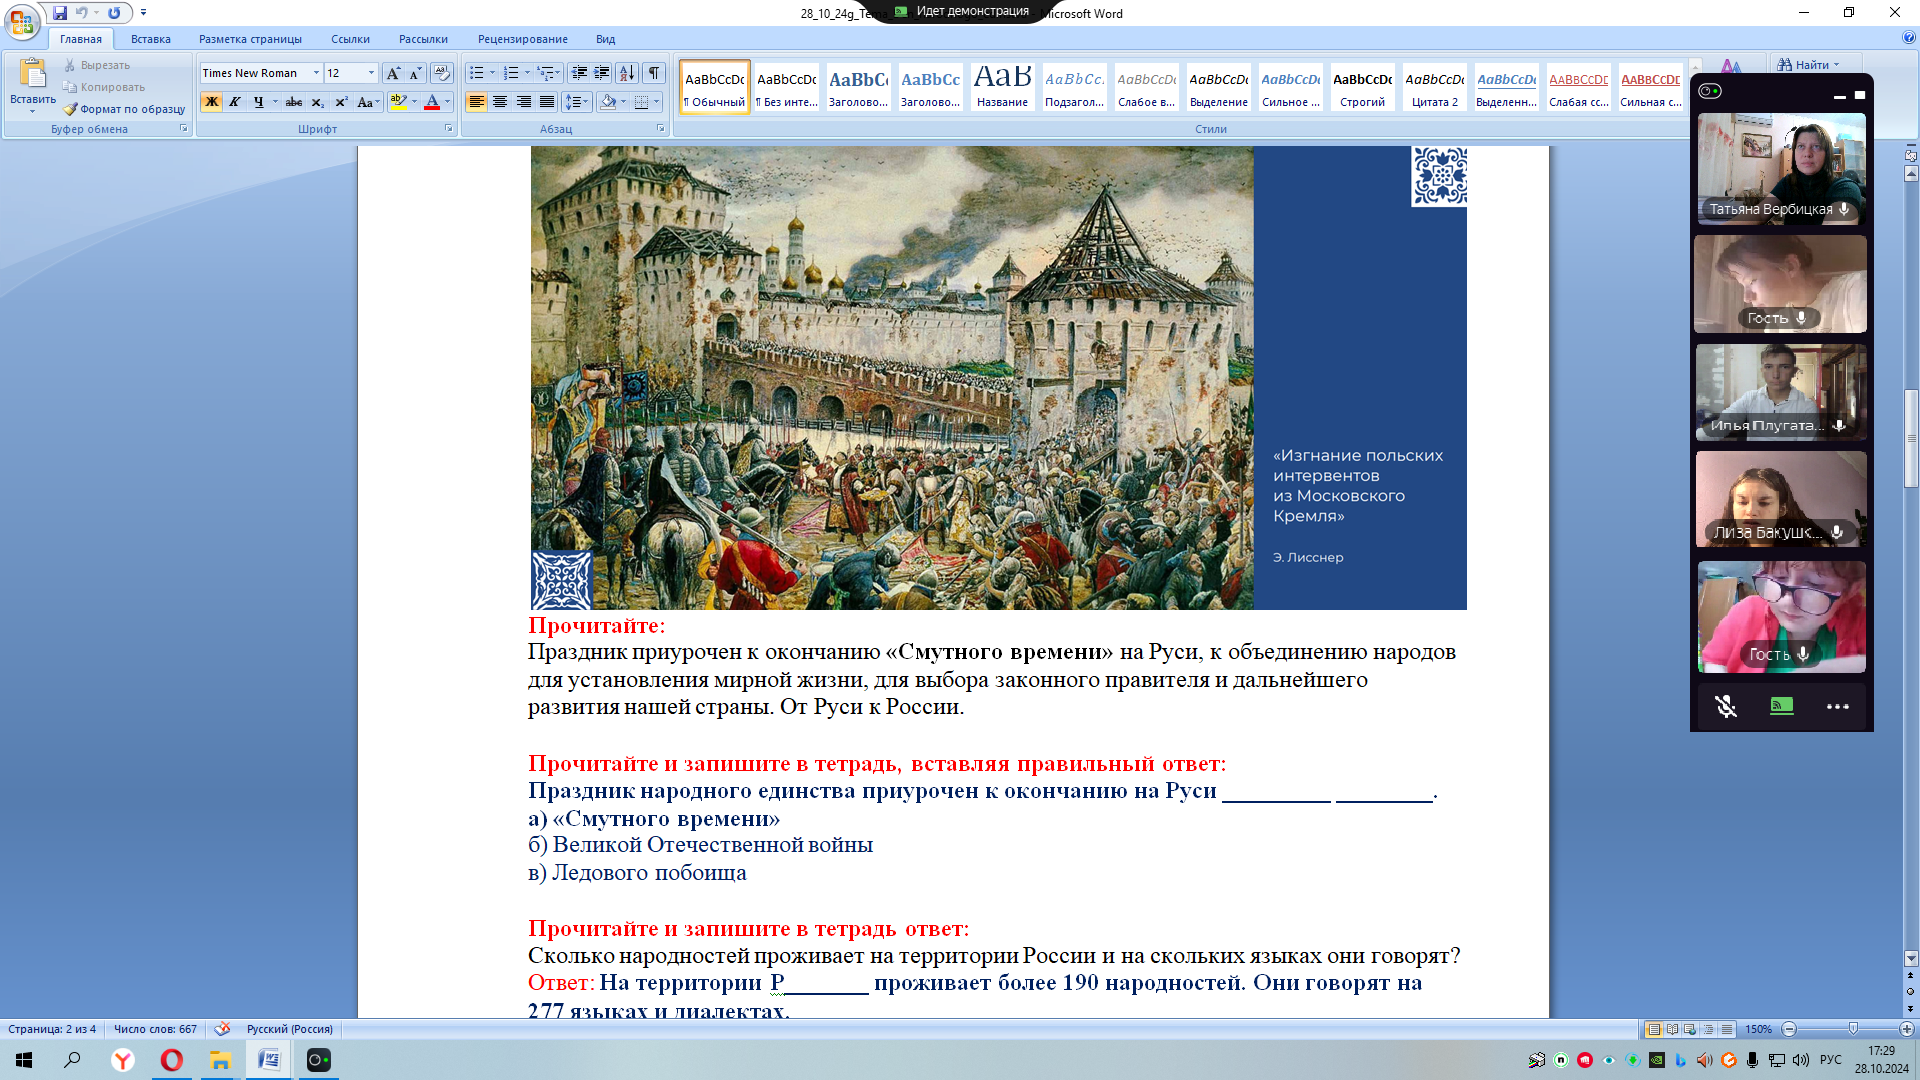The height and width of the screenshot is (1080, 1920).
Task: Click the Русский (Россия) language indicator
Action: point(290,1029)
